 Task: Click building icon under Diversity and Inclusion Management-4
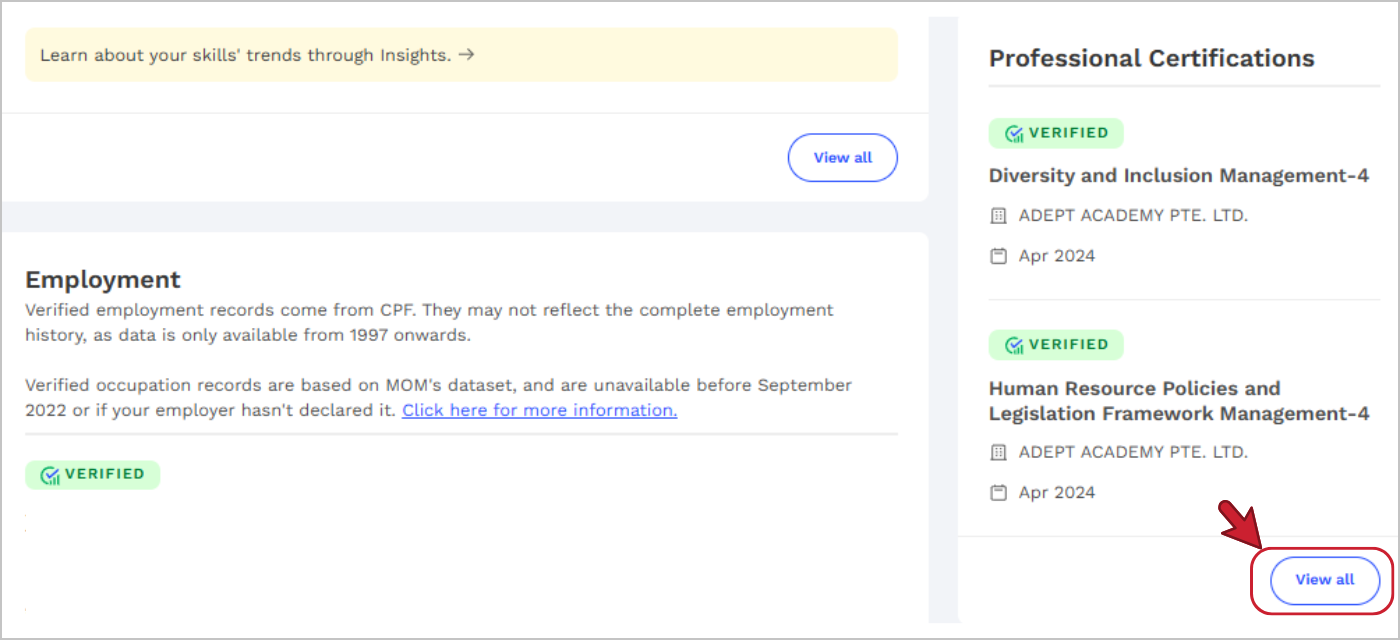(x=997, y=216)
